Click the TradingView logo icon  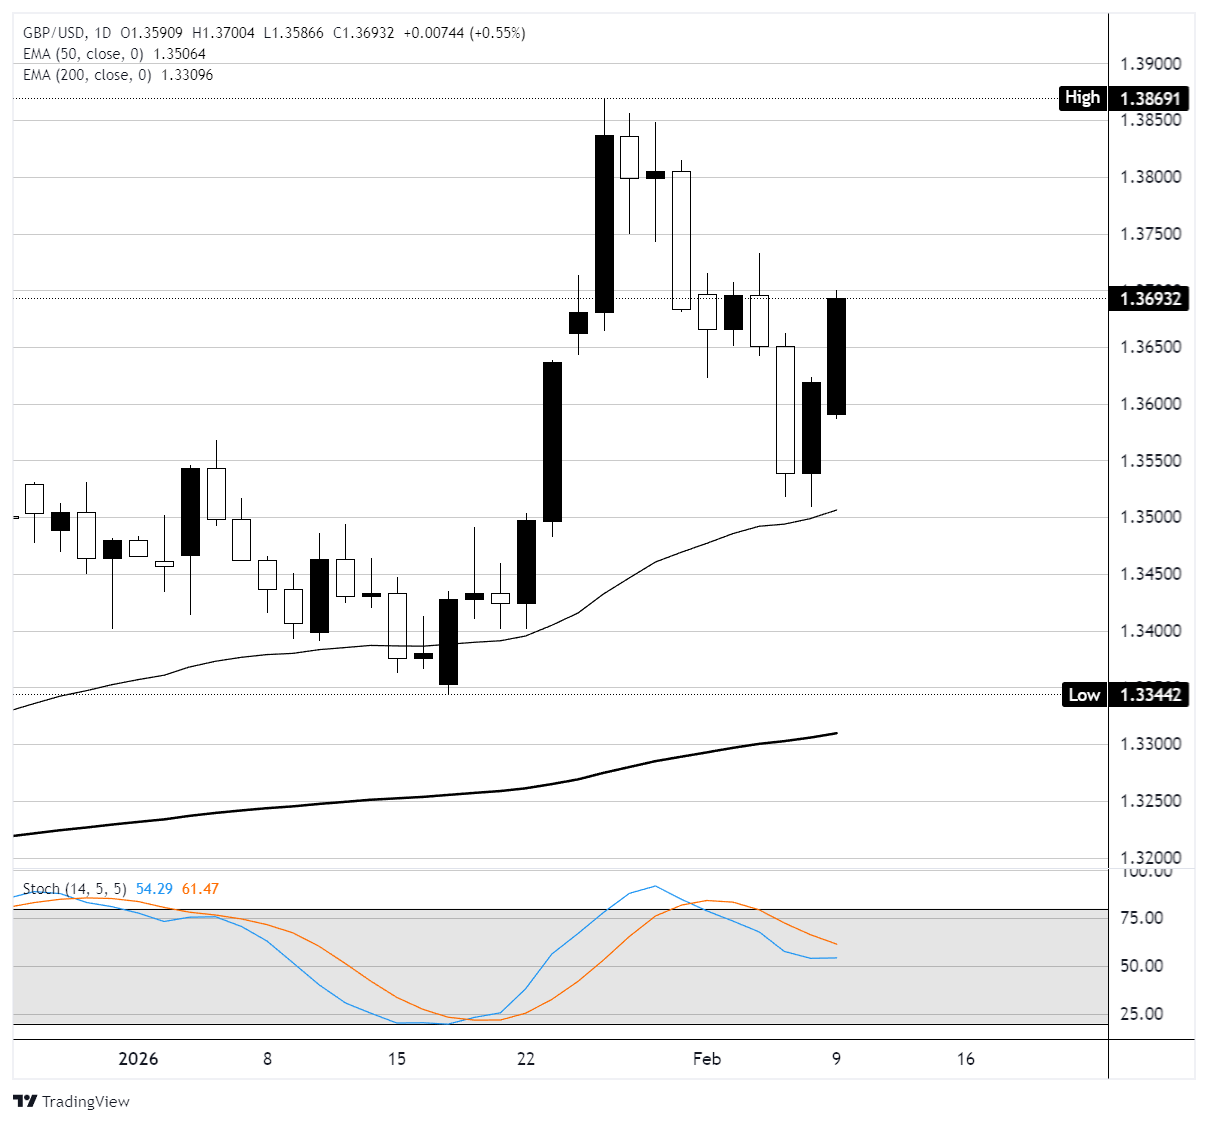26,1101
